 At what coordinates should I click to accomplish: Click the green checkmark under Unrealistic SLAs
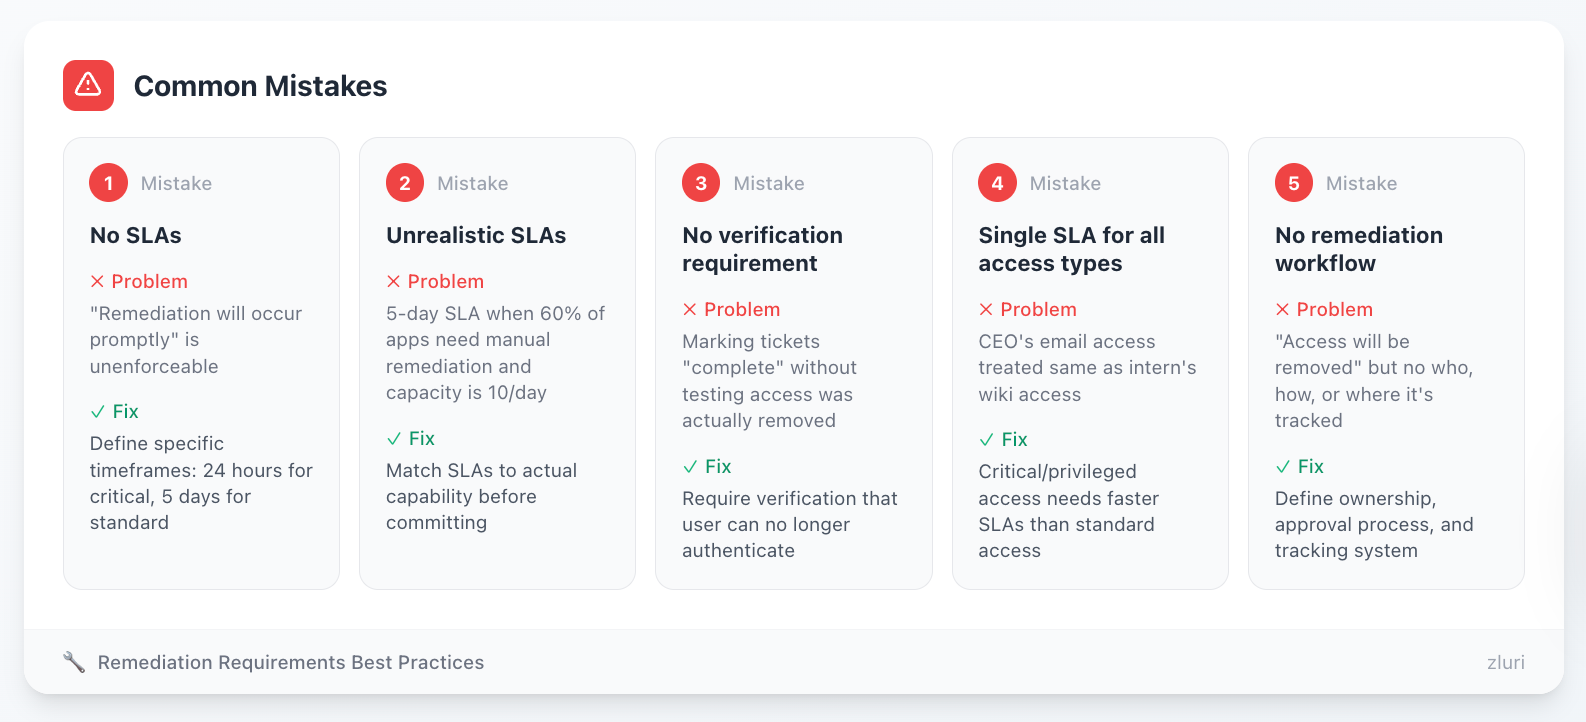(394, 439)
